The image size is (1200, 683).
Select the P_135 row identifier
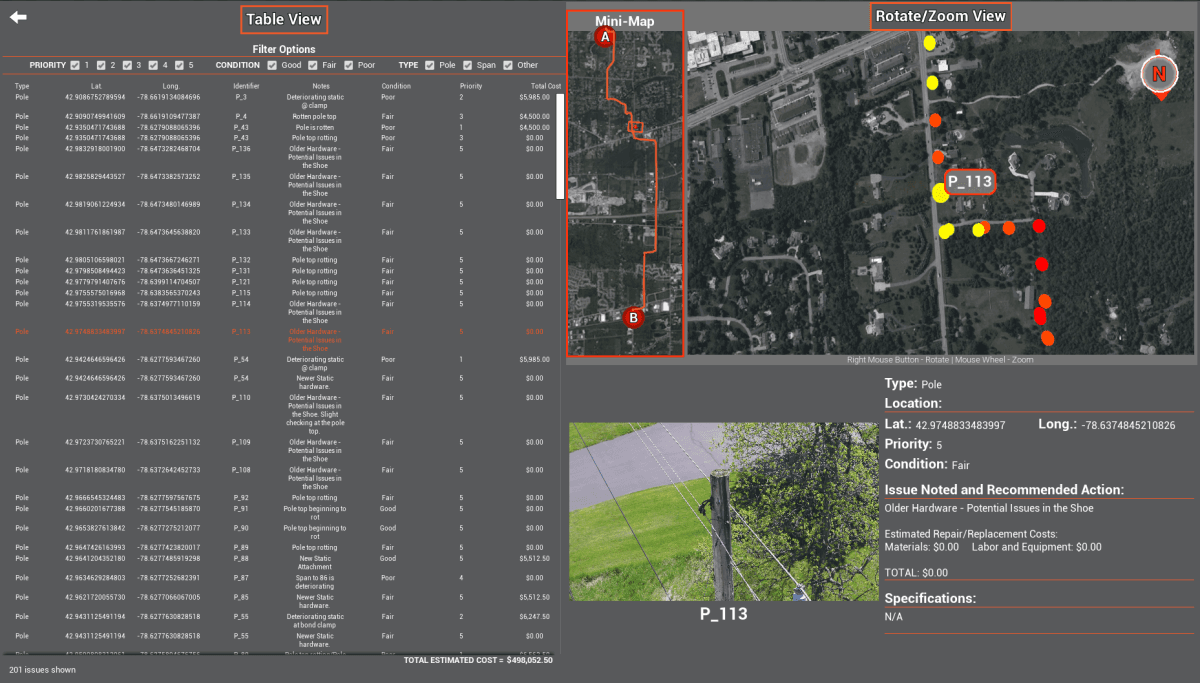[x=241, y=177]
